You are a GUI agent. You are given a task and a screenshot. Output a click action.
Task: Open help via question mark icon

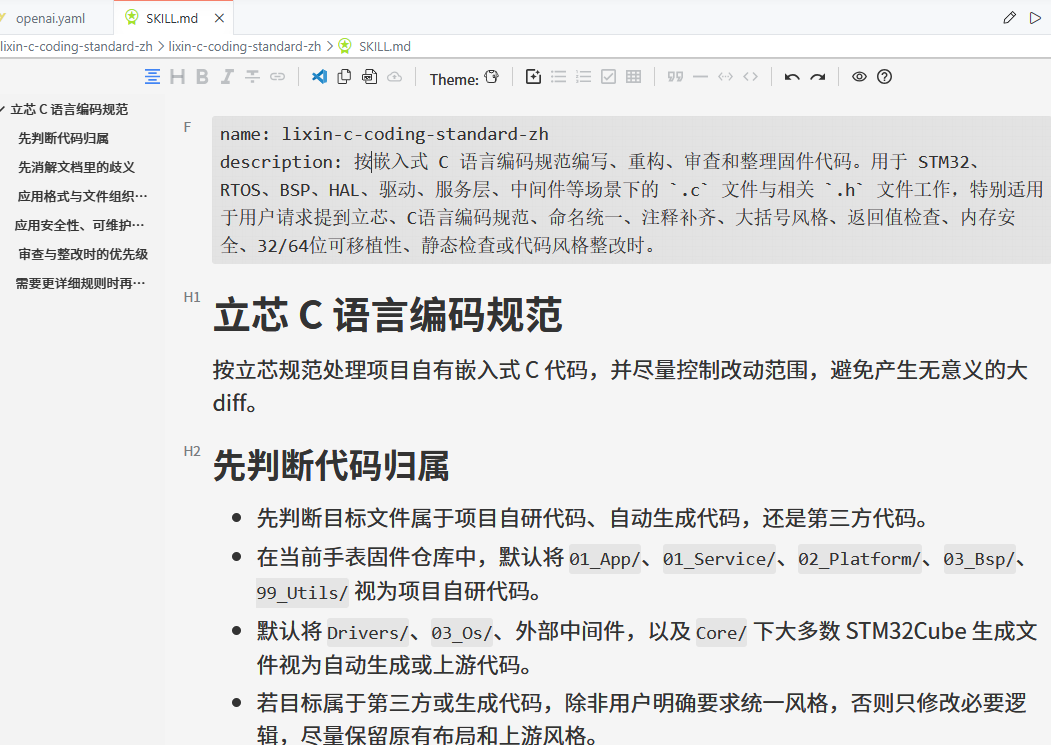[x=884, y=77]
